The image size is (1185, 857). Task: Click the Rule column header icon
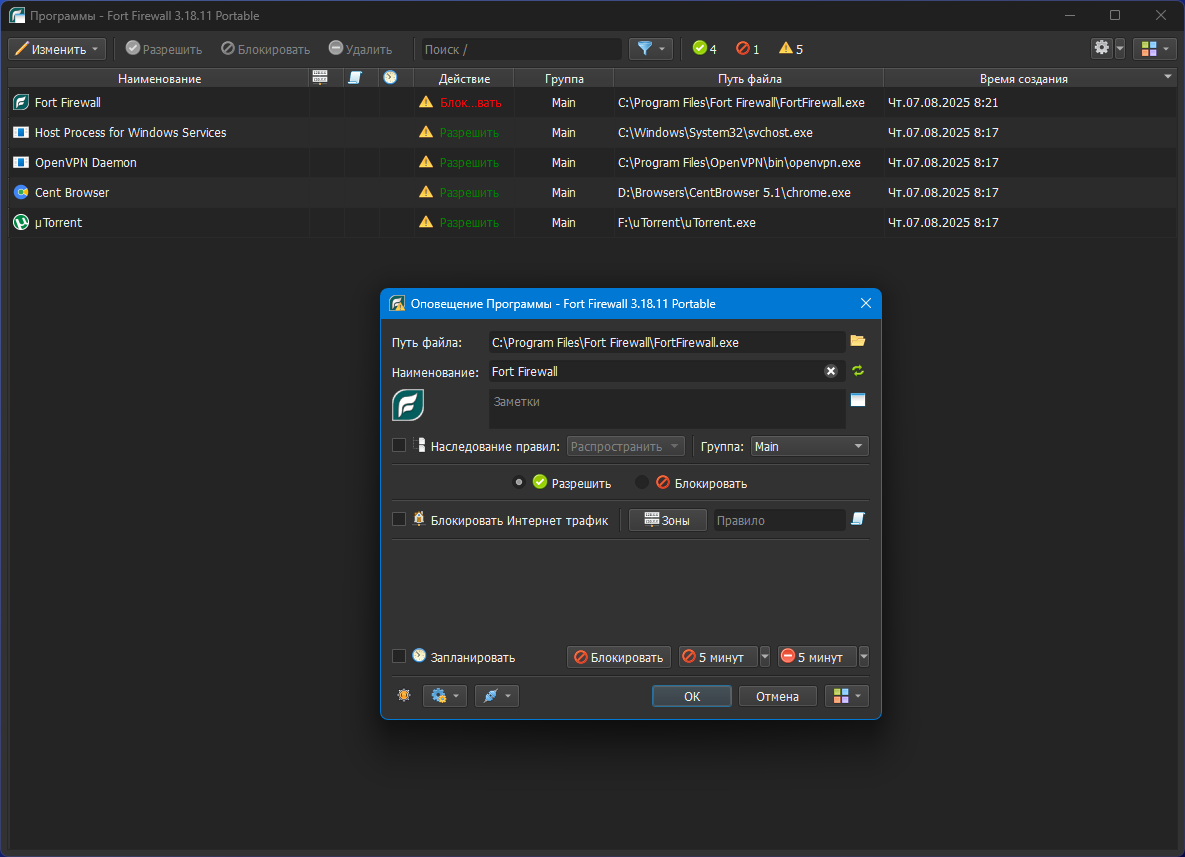tap(354, 78)
